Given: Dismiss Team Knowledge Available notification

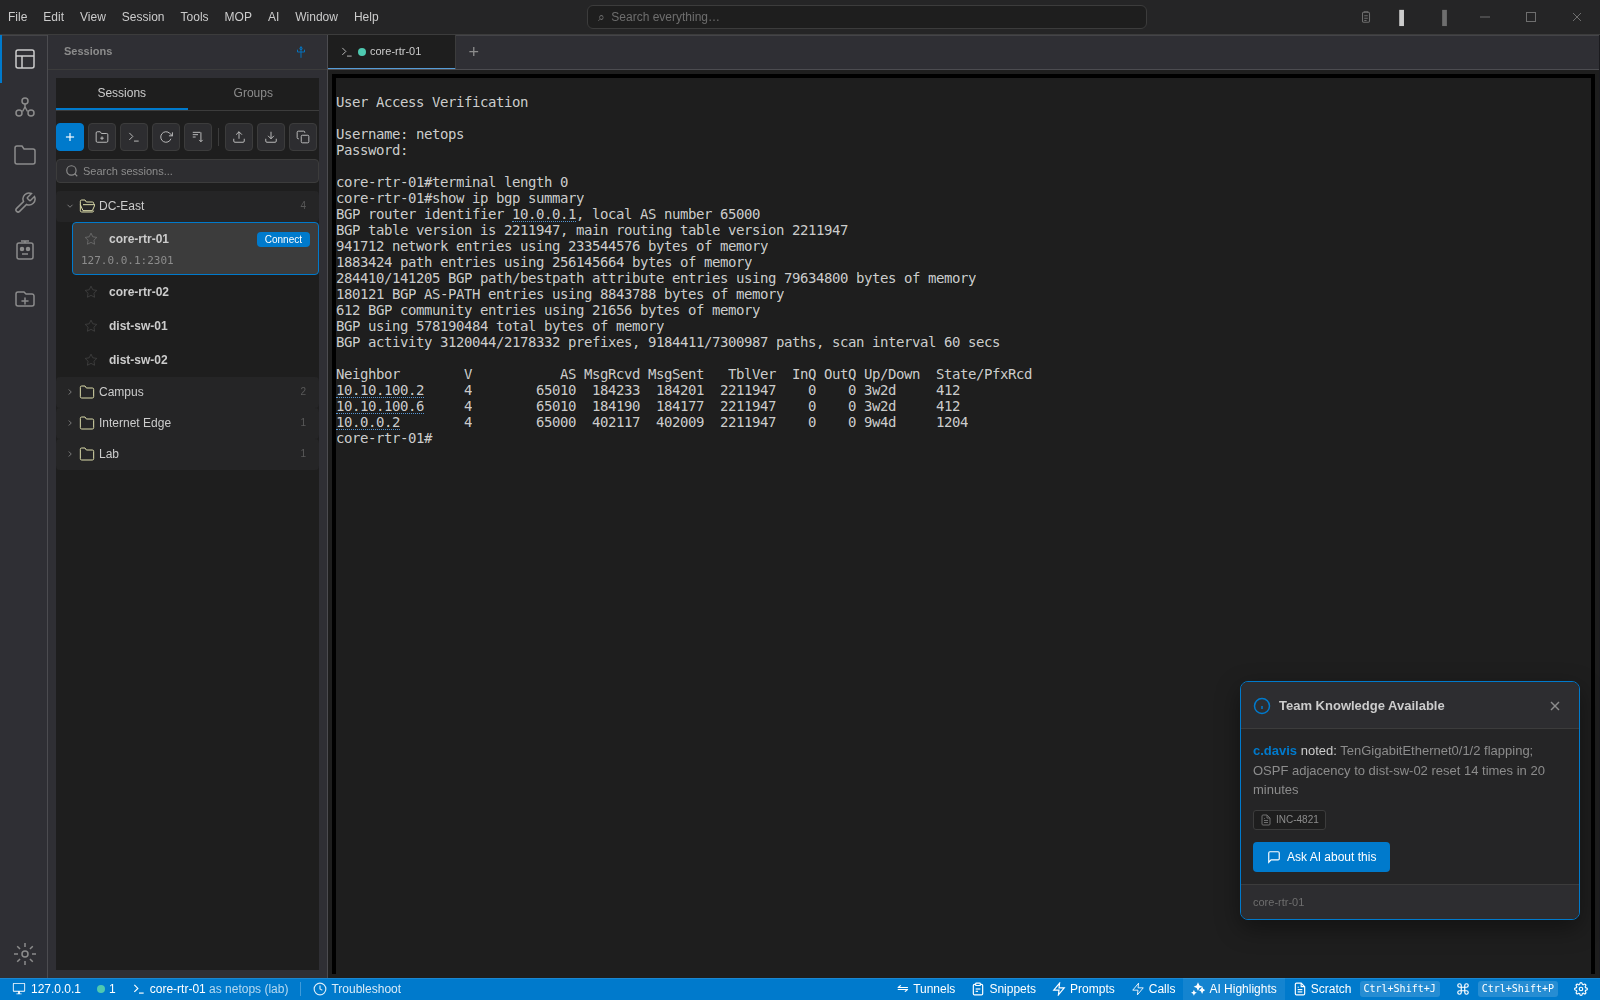Looking at the screenshot, I should point(1555,706).
